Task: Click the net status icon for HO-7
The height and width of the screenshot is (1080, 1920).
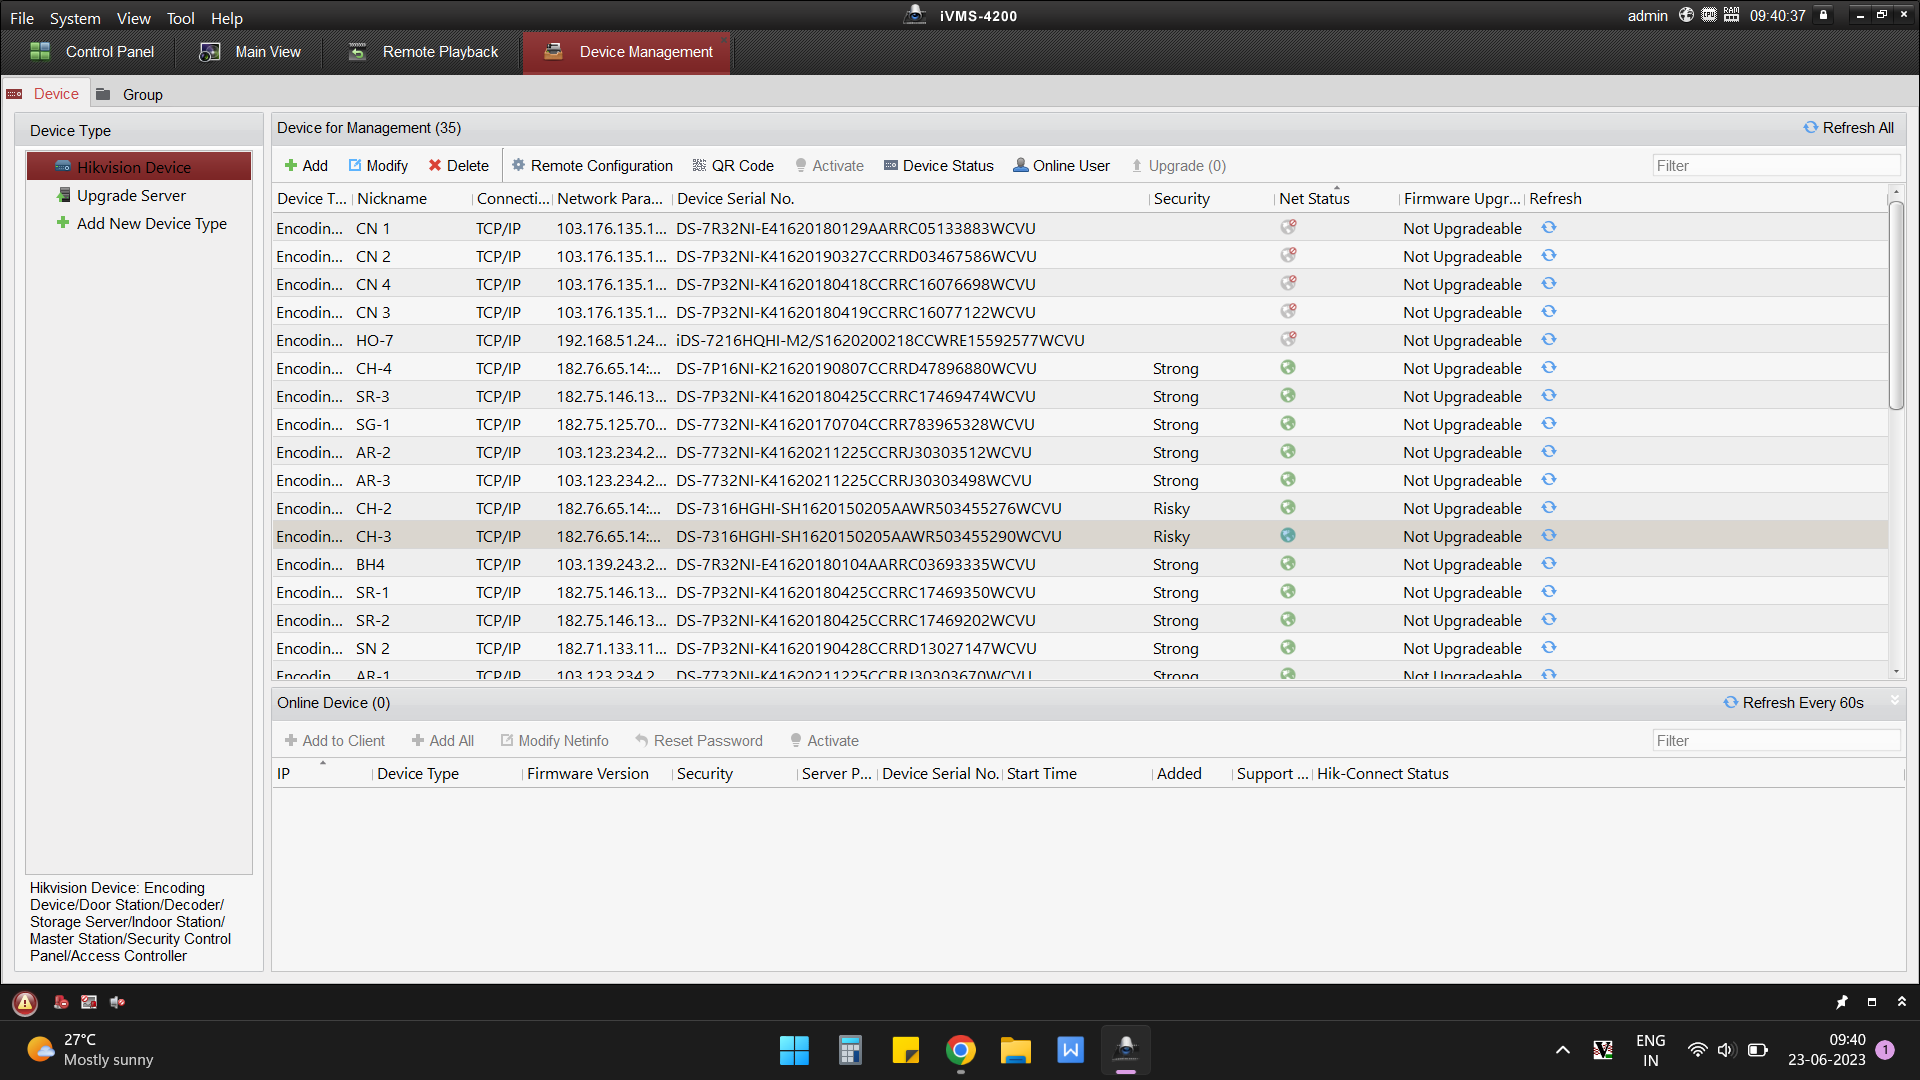Action: click(1288, 339)
